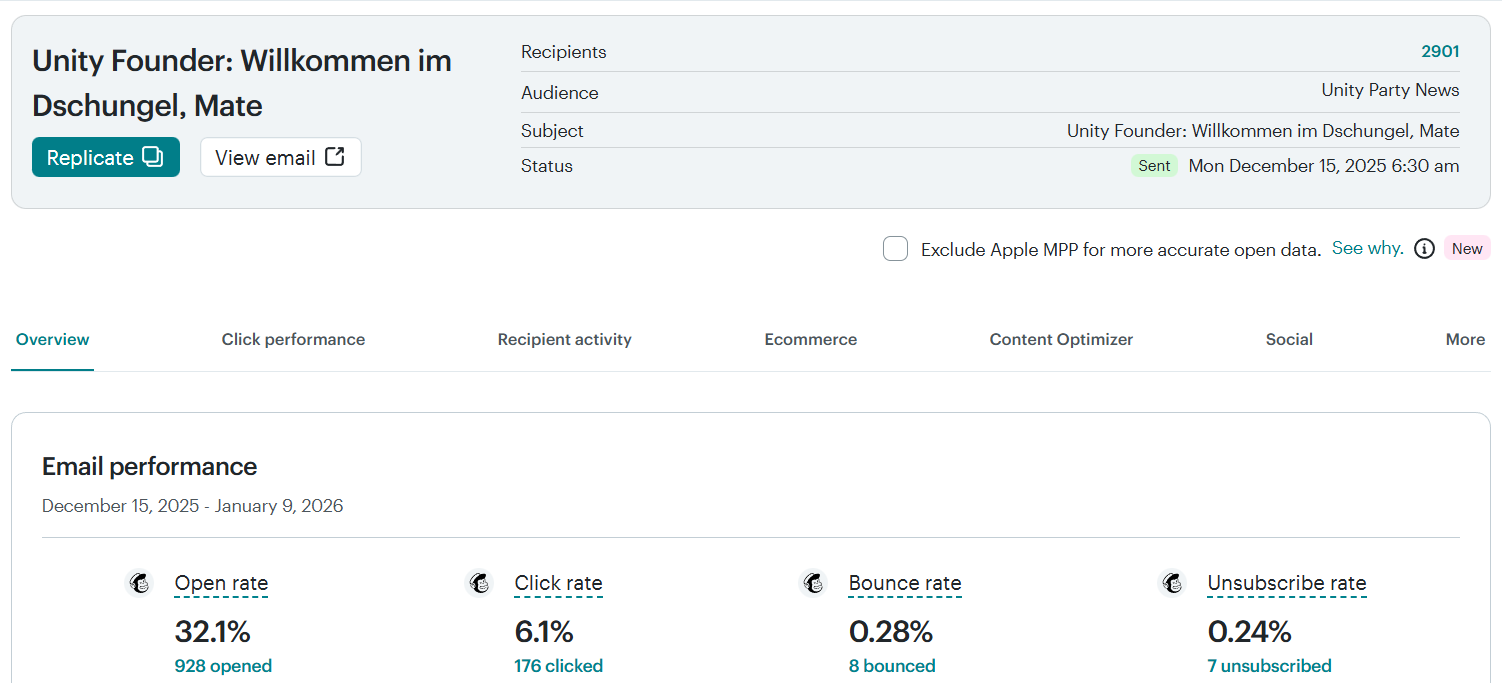The height and width of the screenshot is (683, 1502).
Task: Click the Mailchimp icon beside Unsubscribe rate
Action: click(1173, 583)
